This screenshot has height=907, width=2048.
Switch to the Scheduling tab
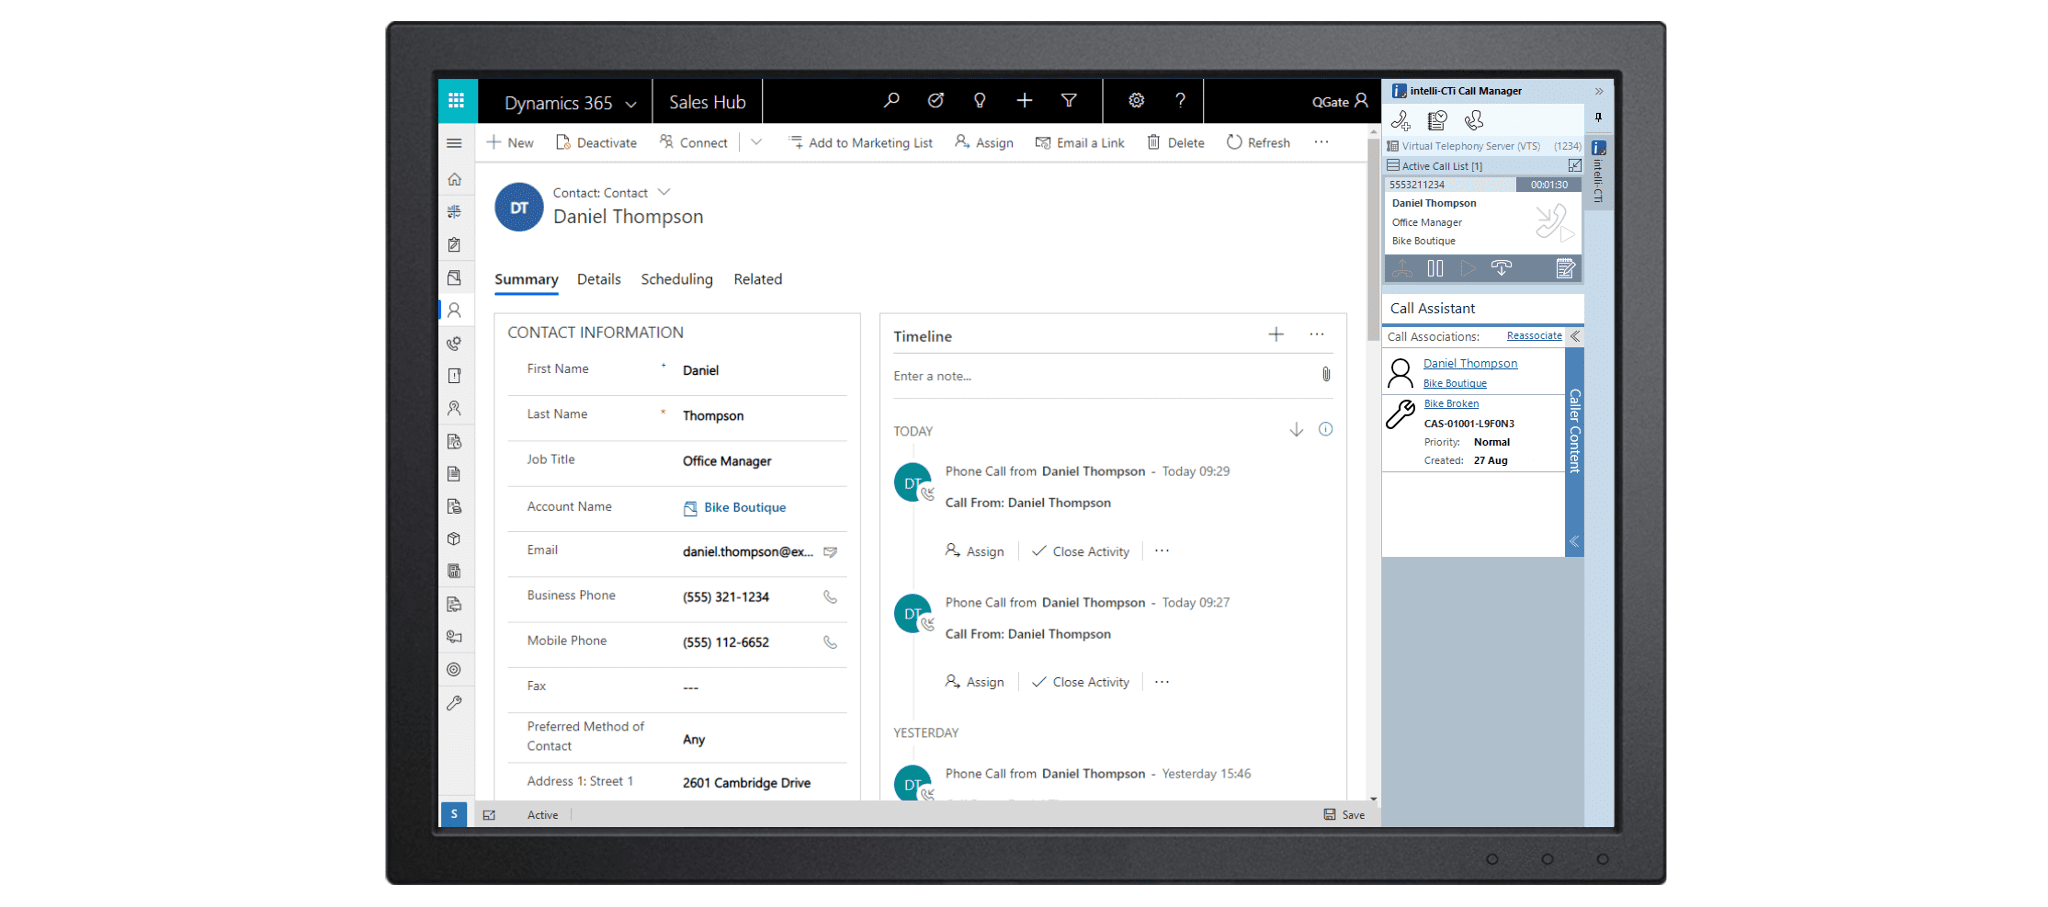(677, 279)
